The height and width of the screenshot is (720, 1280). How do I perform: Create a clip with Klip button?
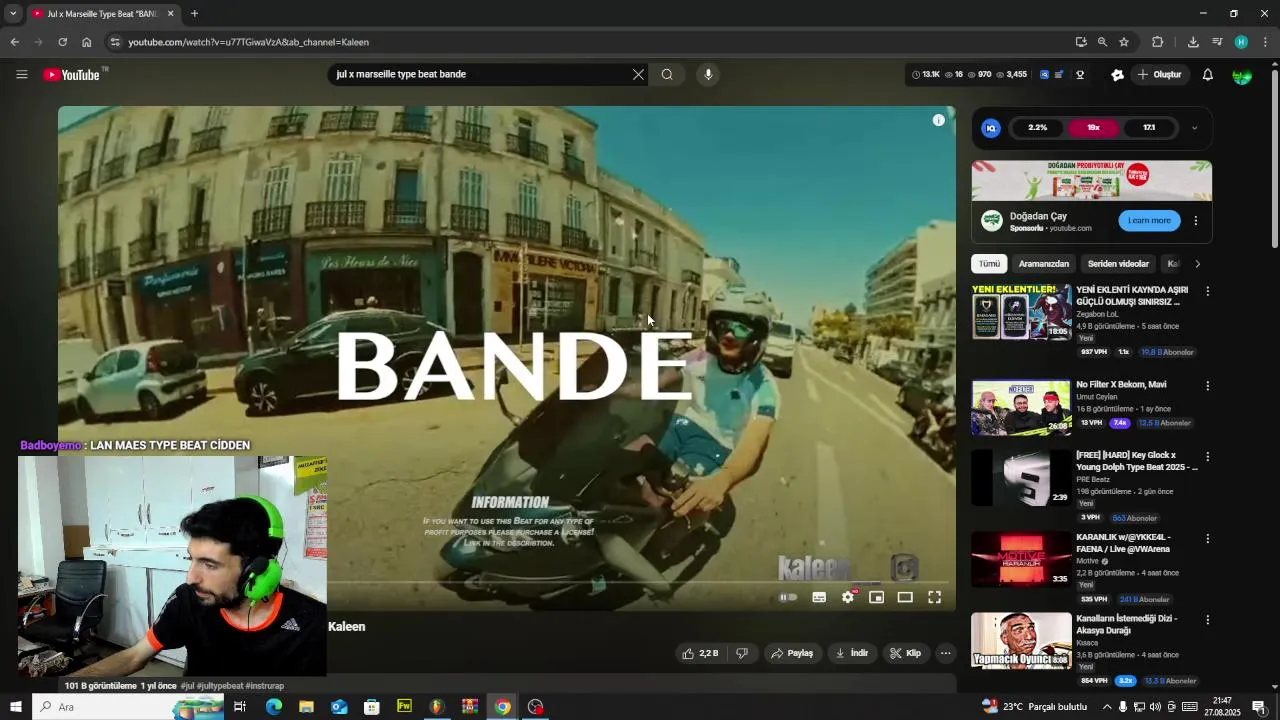tap(905, 653)
